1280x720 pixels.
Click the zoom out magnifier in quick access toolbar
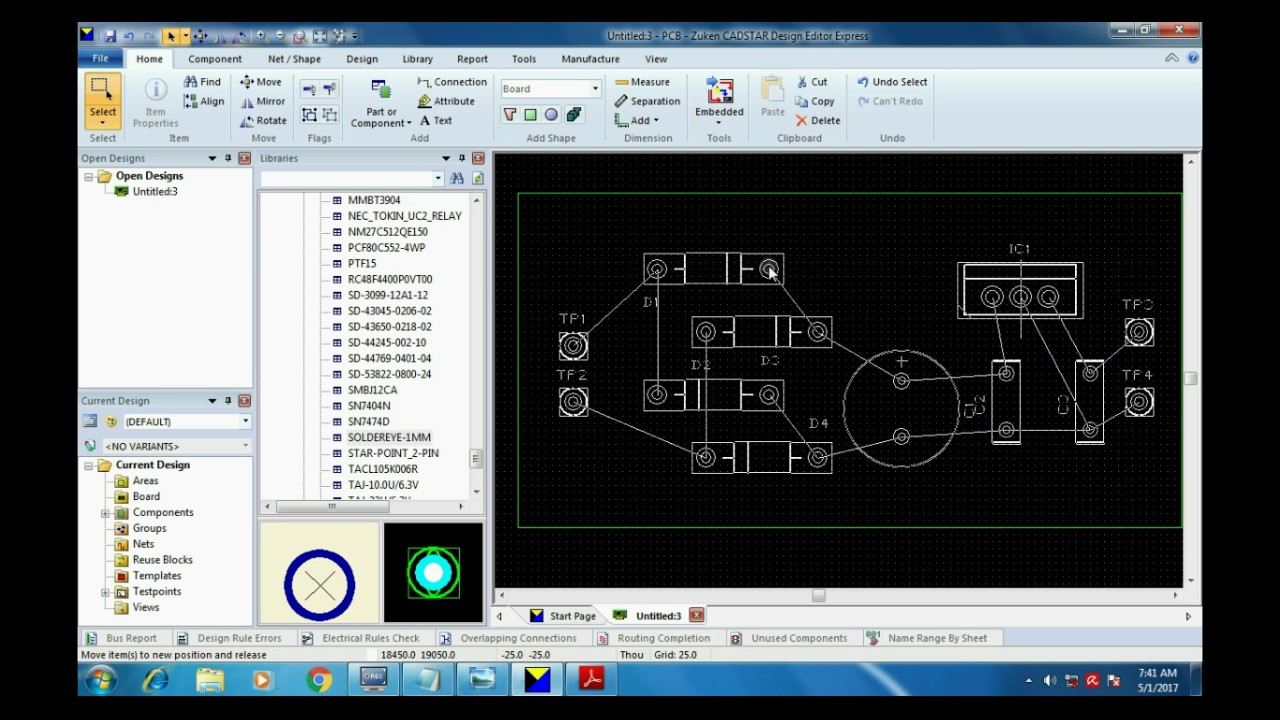[280, 36]
